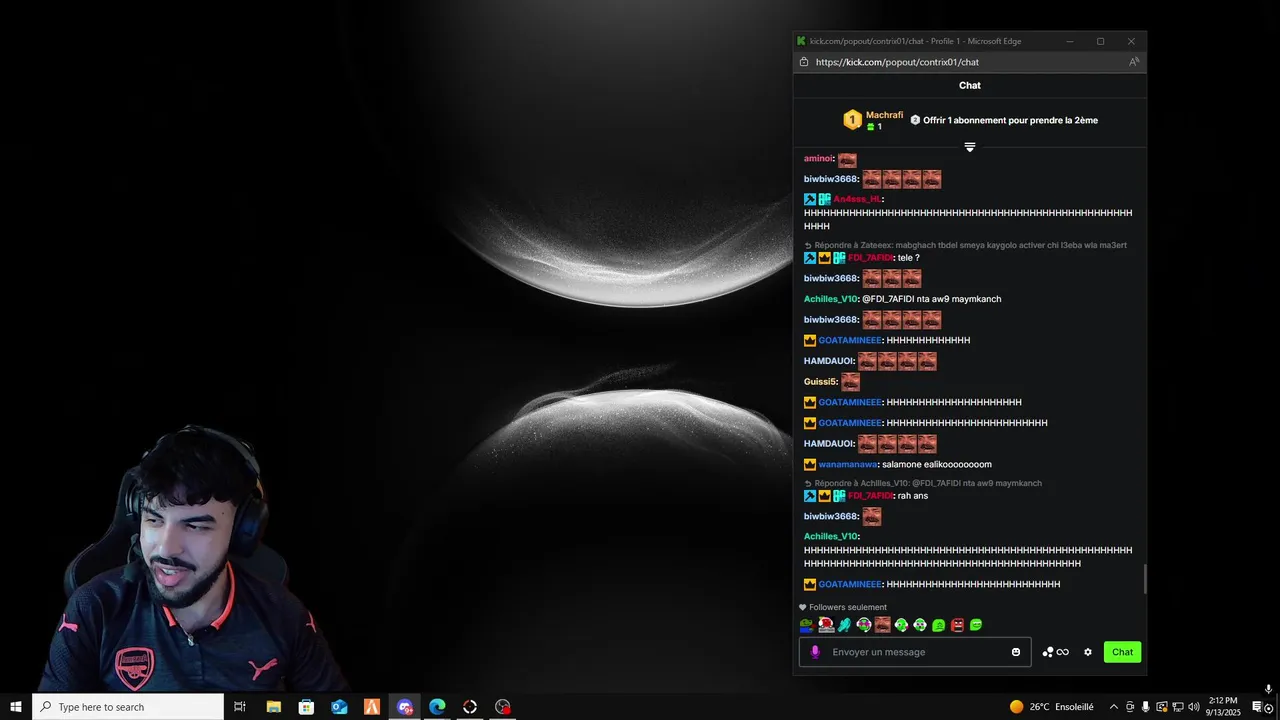The image size is (1280, 720).
Task: Click the channel points infinity icon
Action: tap(1056, 652)
